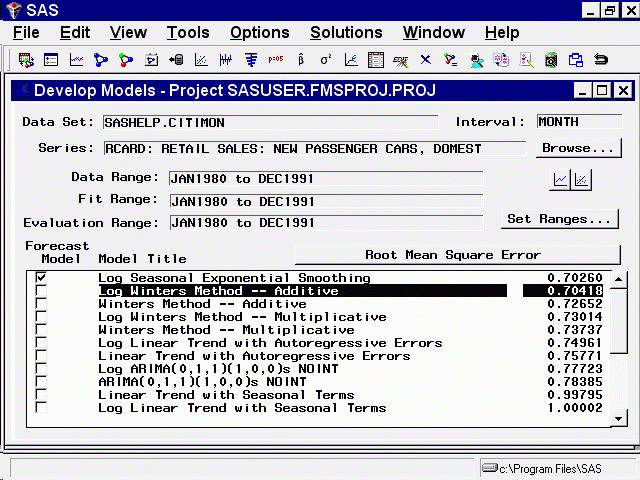This screenshot has width=640, height=480.
Task: Click the left series graph button below Browse
Action: pos(561,180)
